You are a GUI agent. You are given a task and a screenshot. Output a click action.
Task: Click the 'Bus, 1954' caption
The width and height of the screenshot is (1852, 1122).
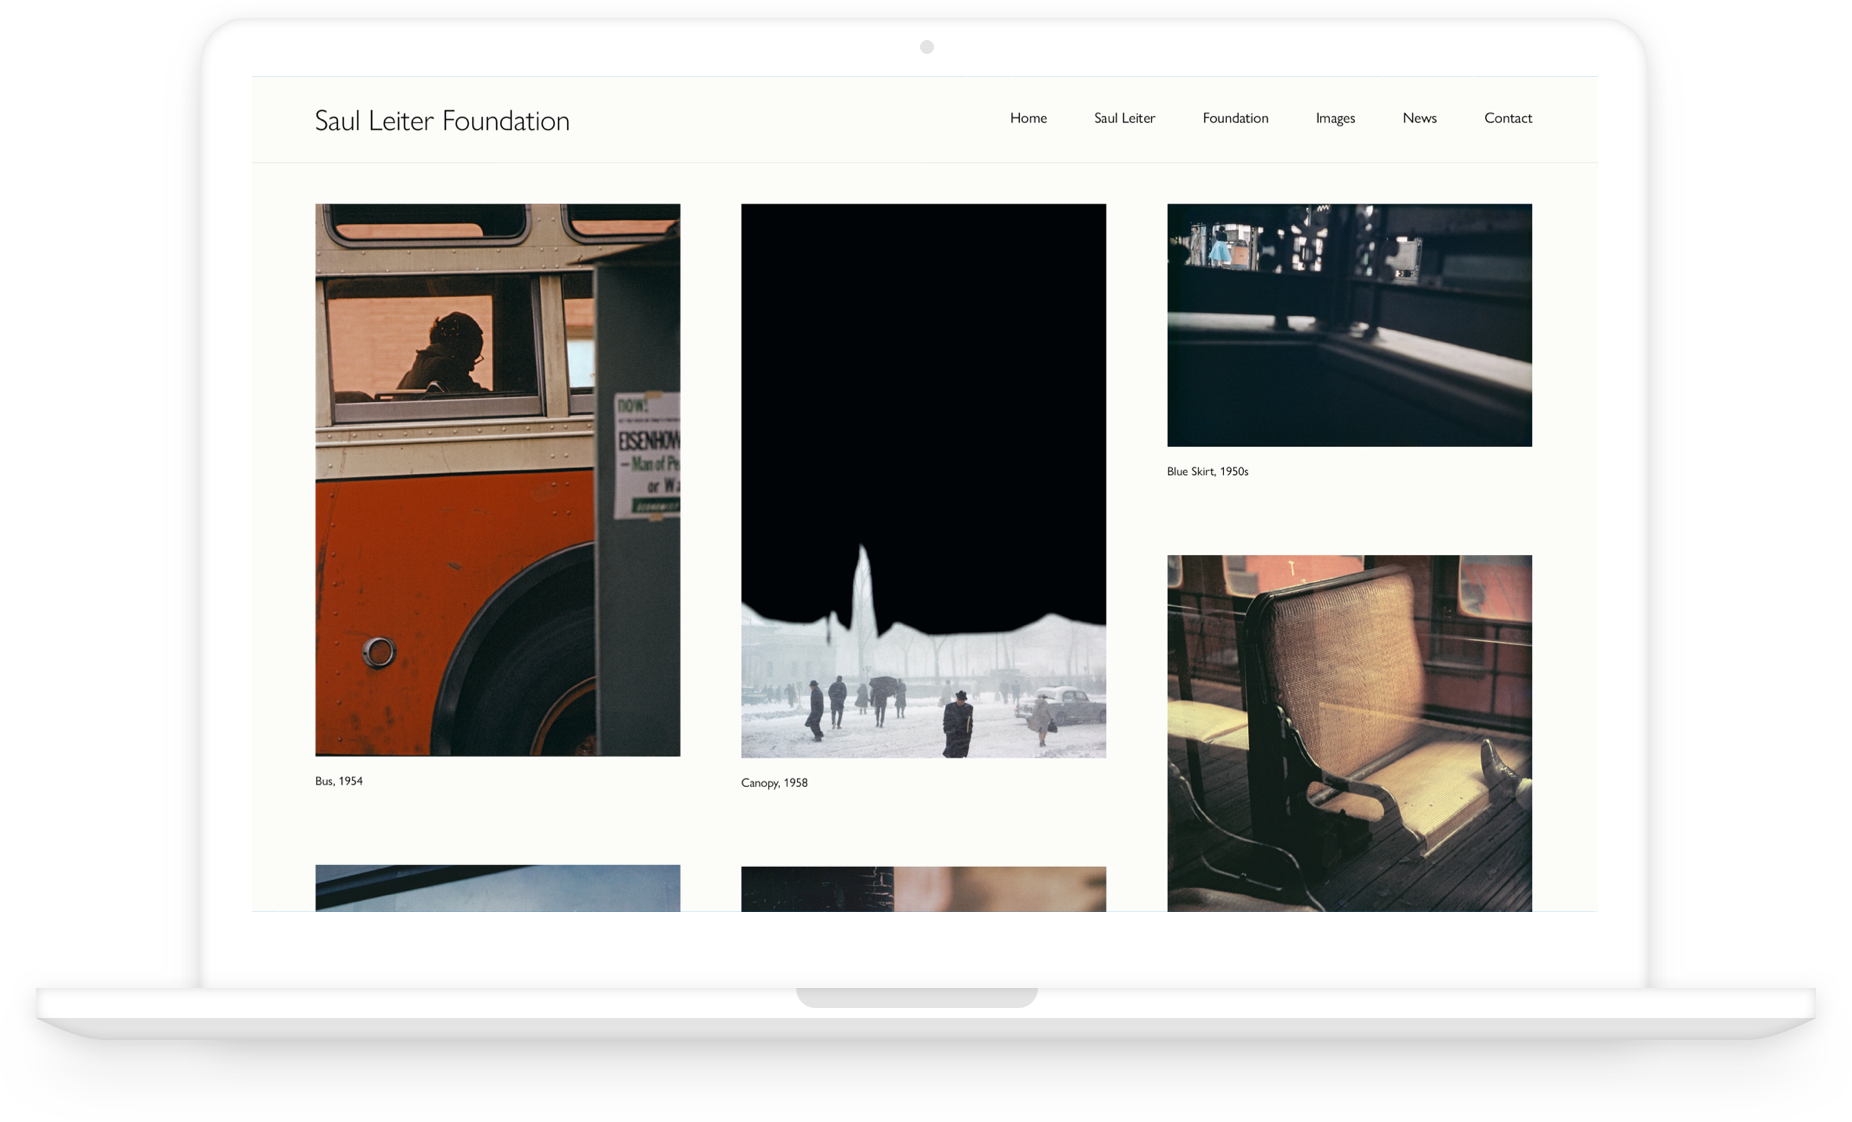(339, 781)
